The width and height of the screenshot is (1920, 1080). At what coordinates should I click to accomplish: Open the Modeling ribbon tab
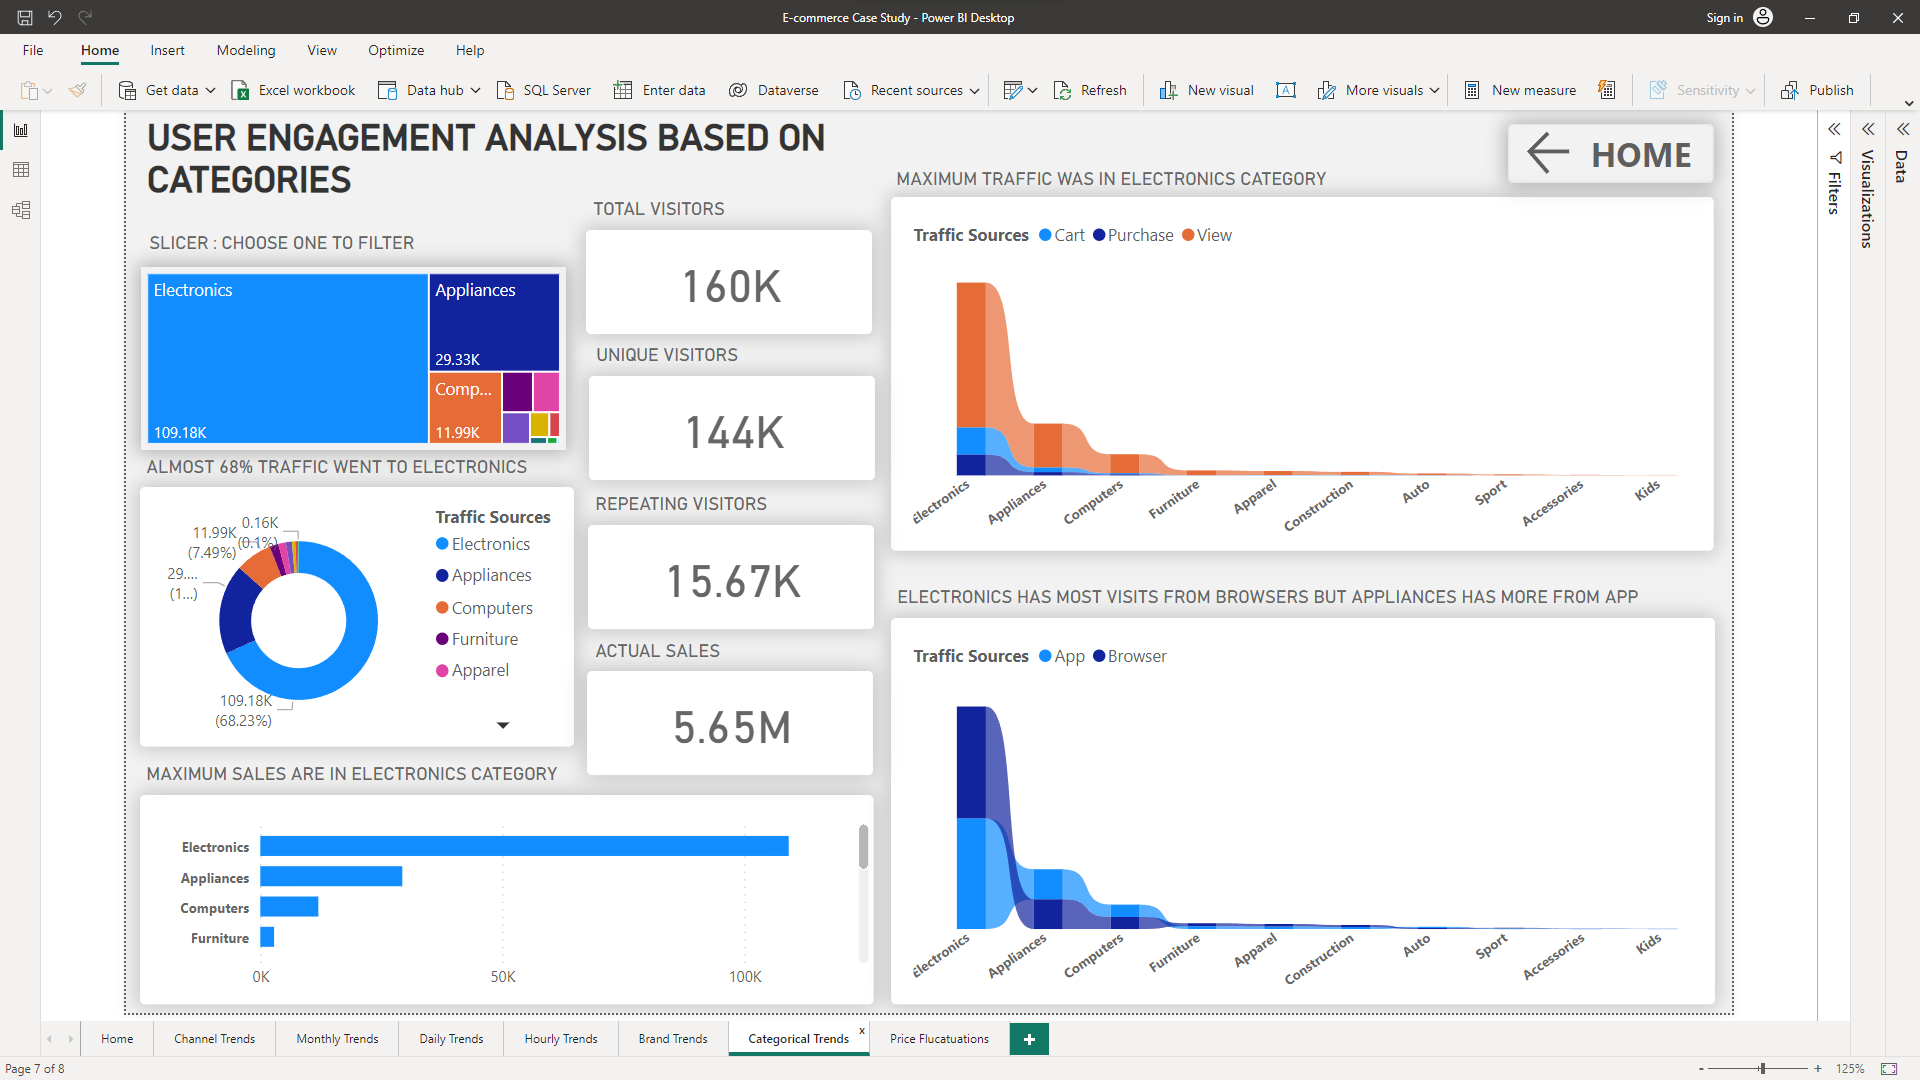point(245,50)
